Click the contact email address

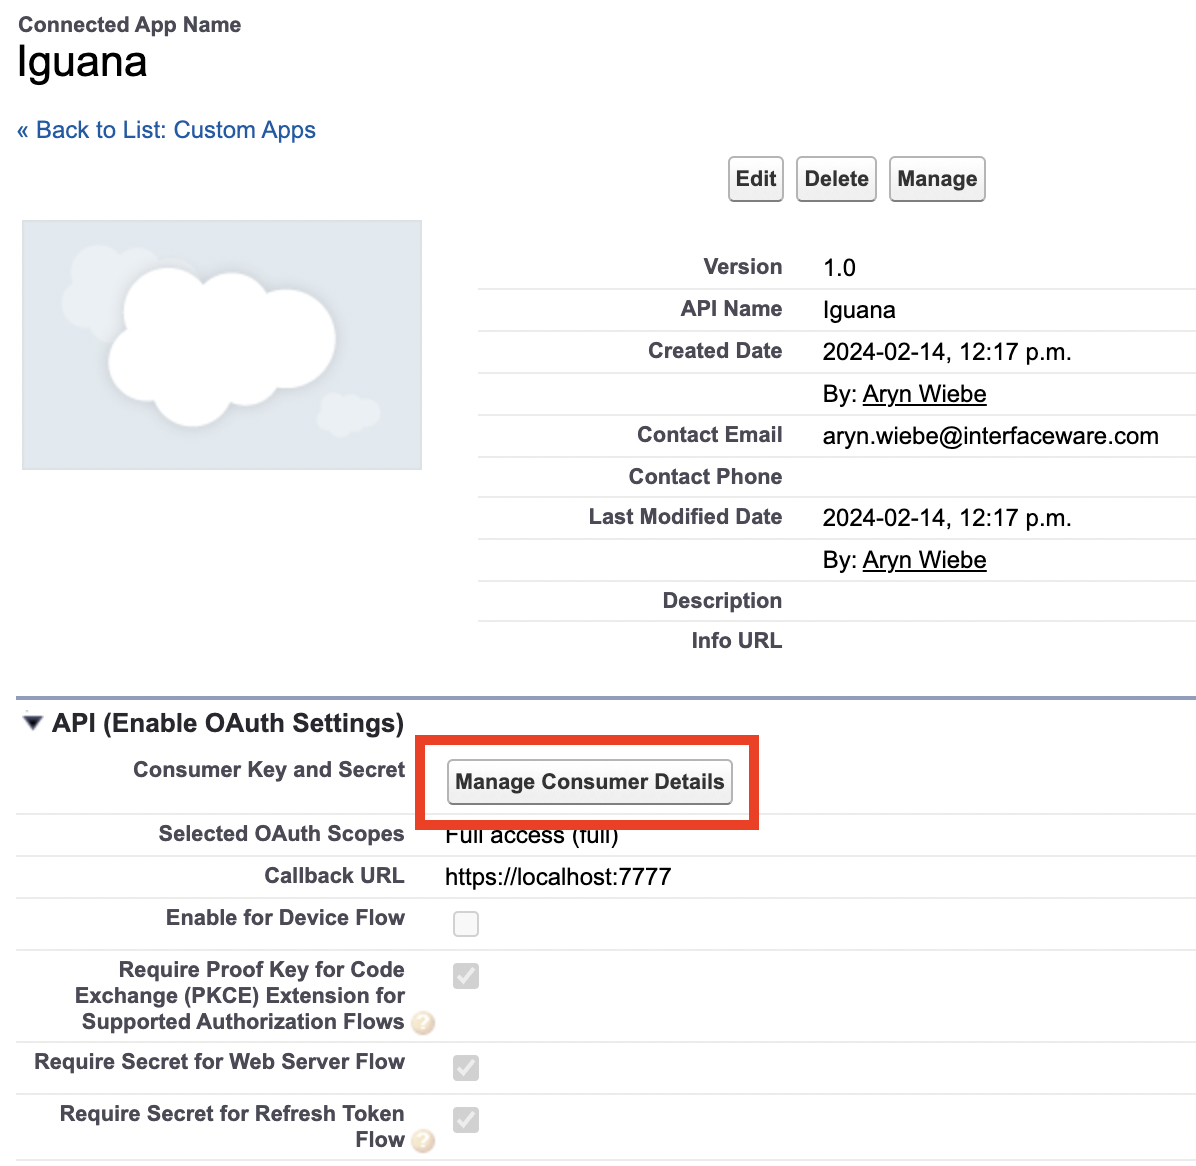pyautogui.click(x=990, y=436)
